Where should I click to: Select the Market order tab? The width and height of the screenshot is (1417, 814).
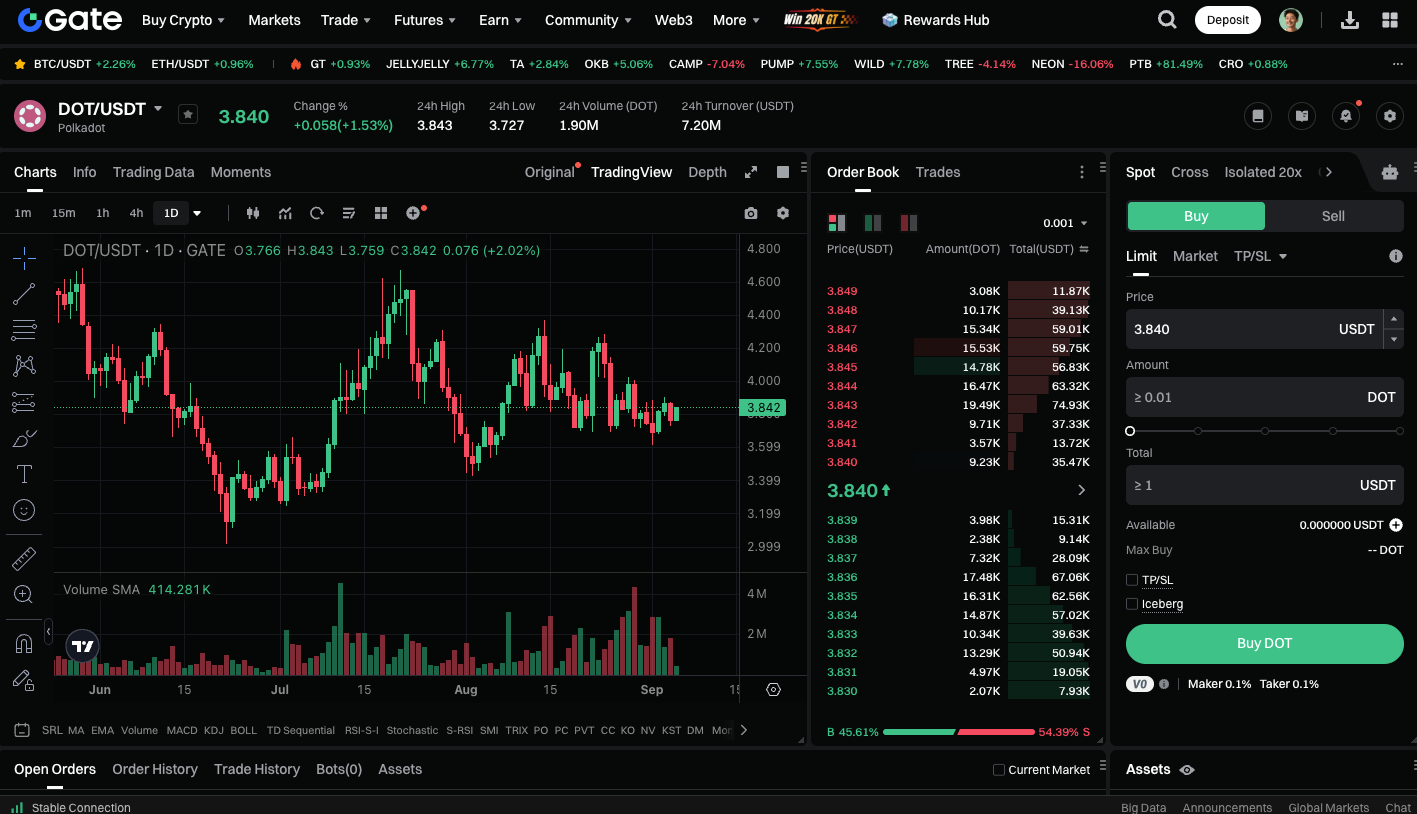(x=1195, y=256)
